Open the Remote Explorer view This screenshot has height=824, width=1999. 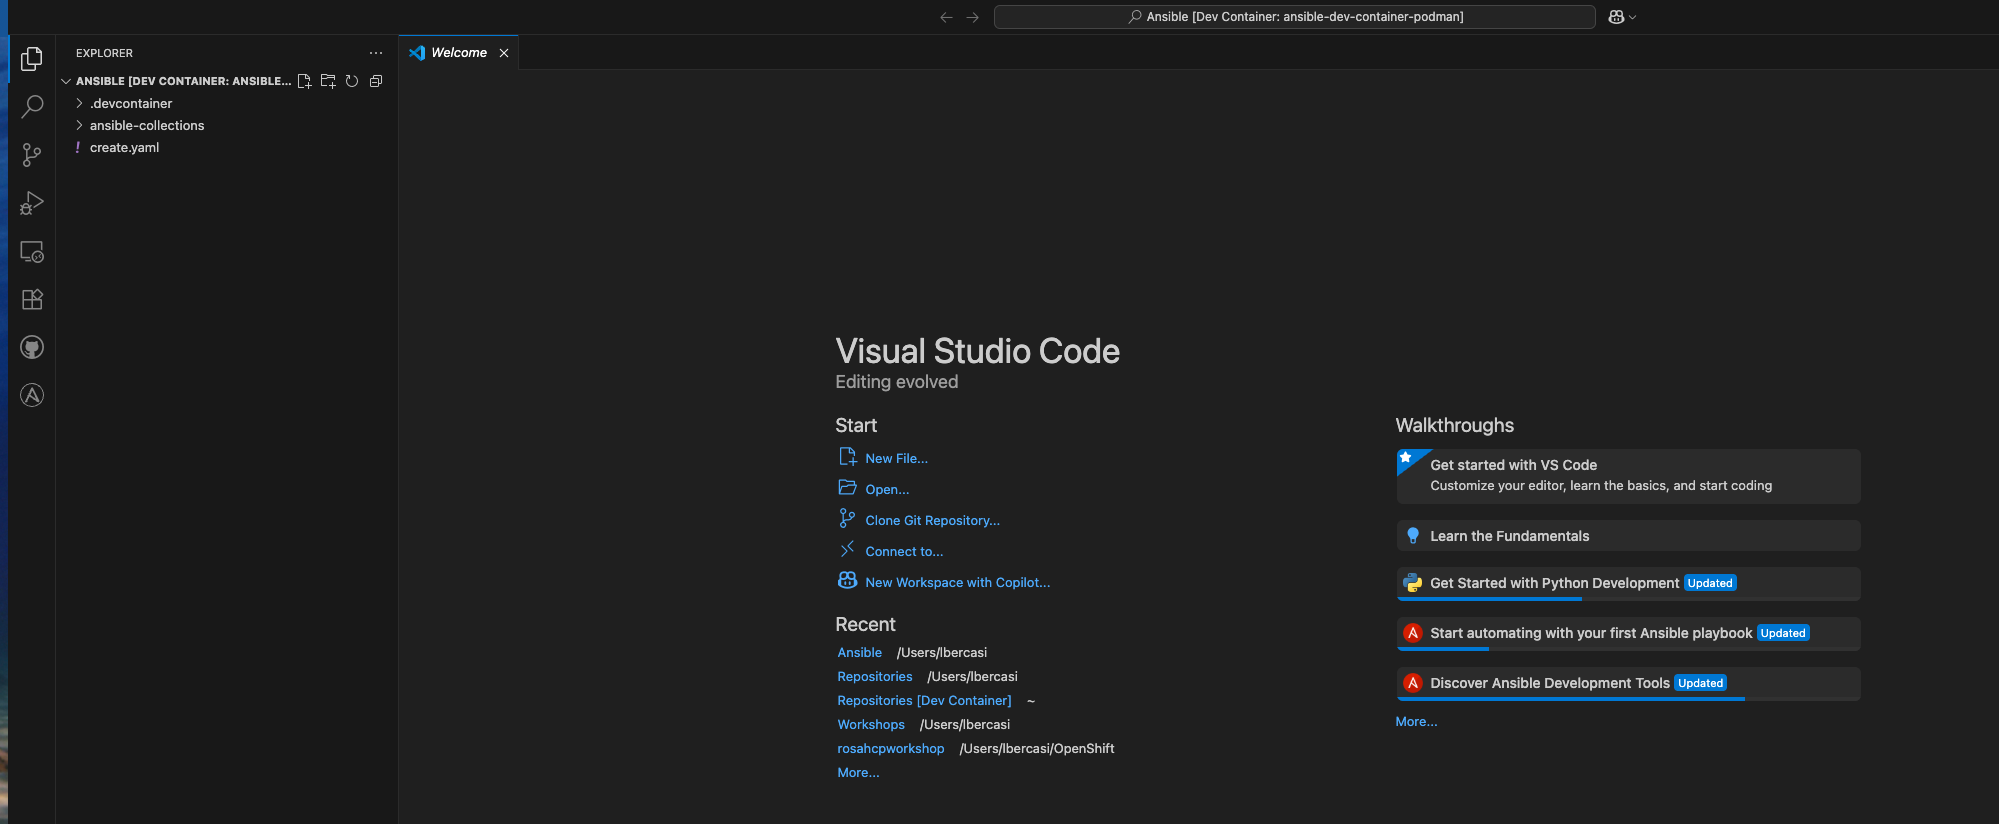32,251
